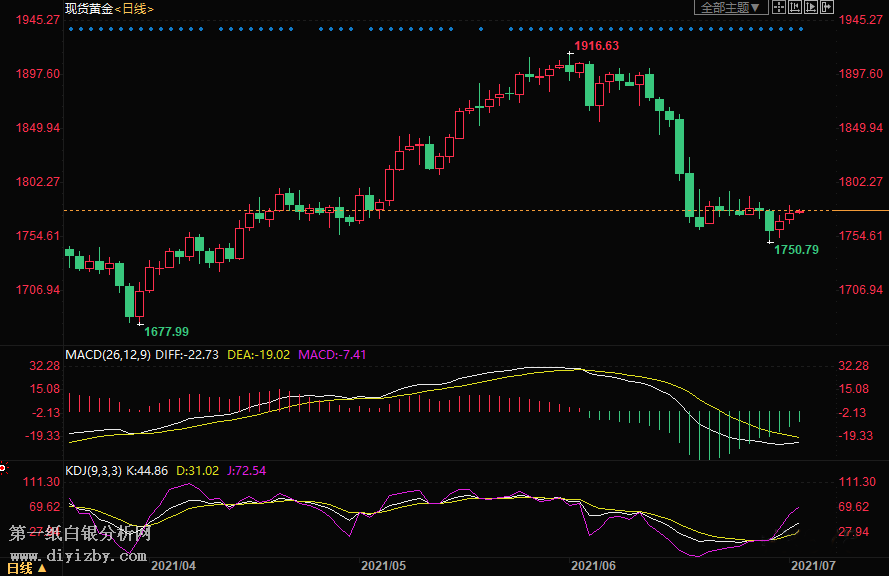Image resolution: width=889 pixels, height=576 pixels.
Task: Click the www.diyizby.com watermark link
Action: (80, 556)
